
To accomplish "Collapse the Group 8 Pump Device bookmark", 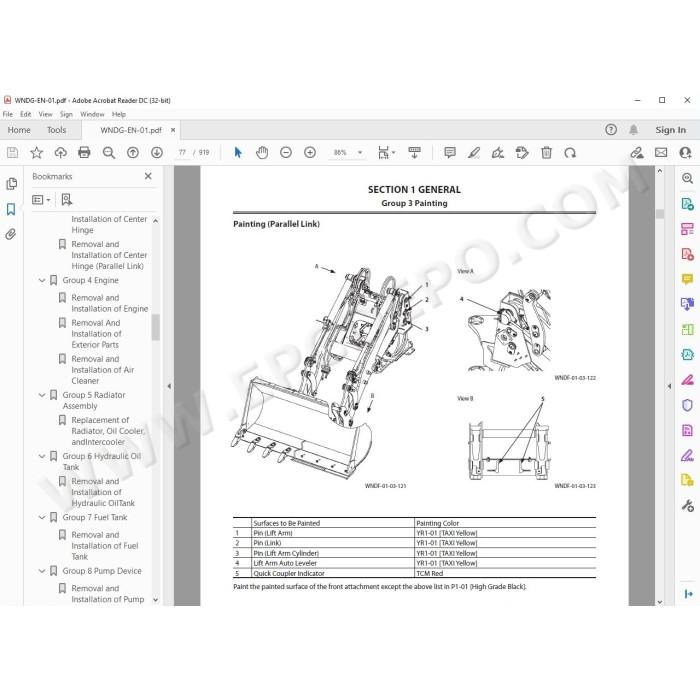I will click(42, 571).
